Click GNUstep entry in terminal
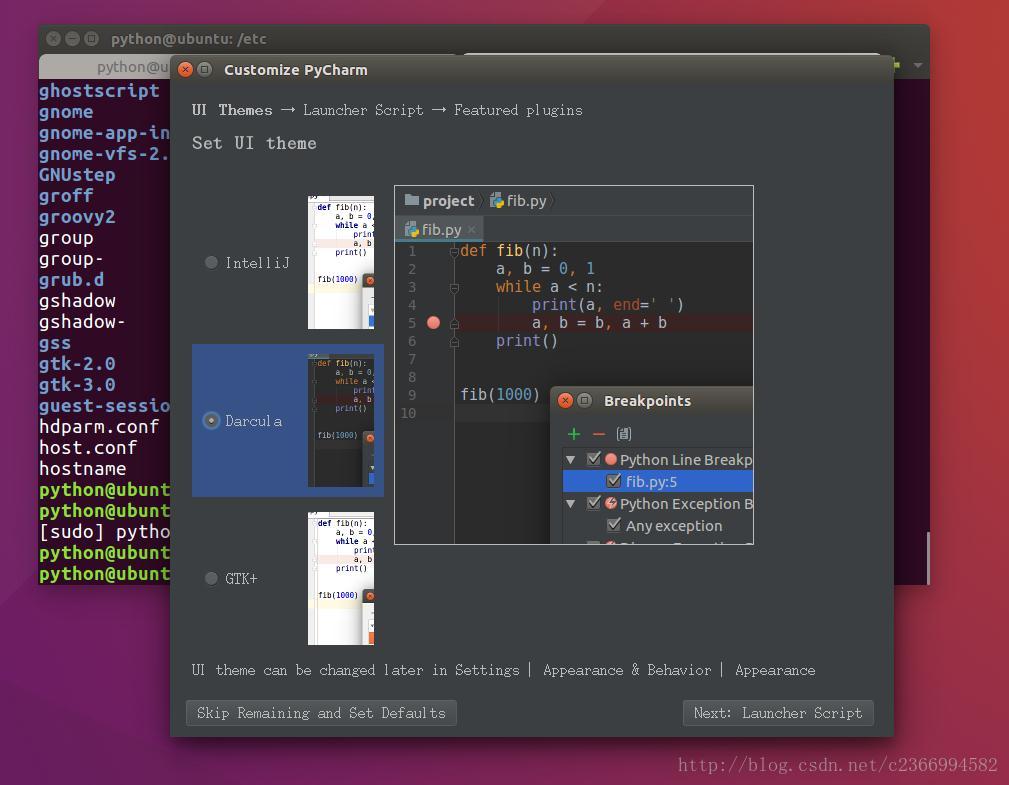This screenshot has height=785, width=1009. pyautogui.click(x=77, y=175)
